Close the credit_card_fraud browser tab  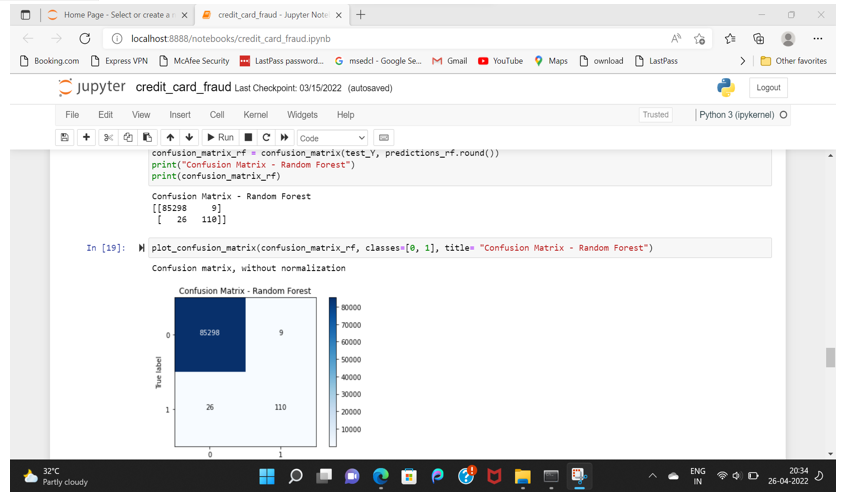339,15
